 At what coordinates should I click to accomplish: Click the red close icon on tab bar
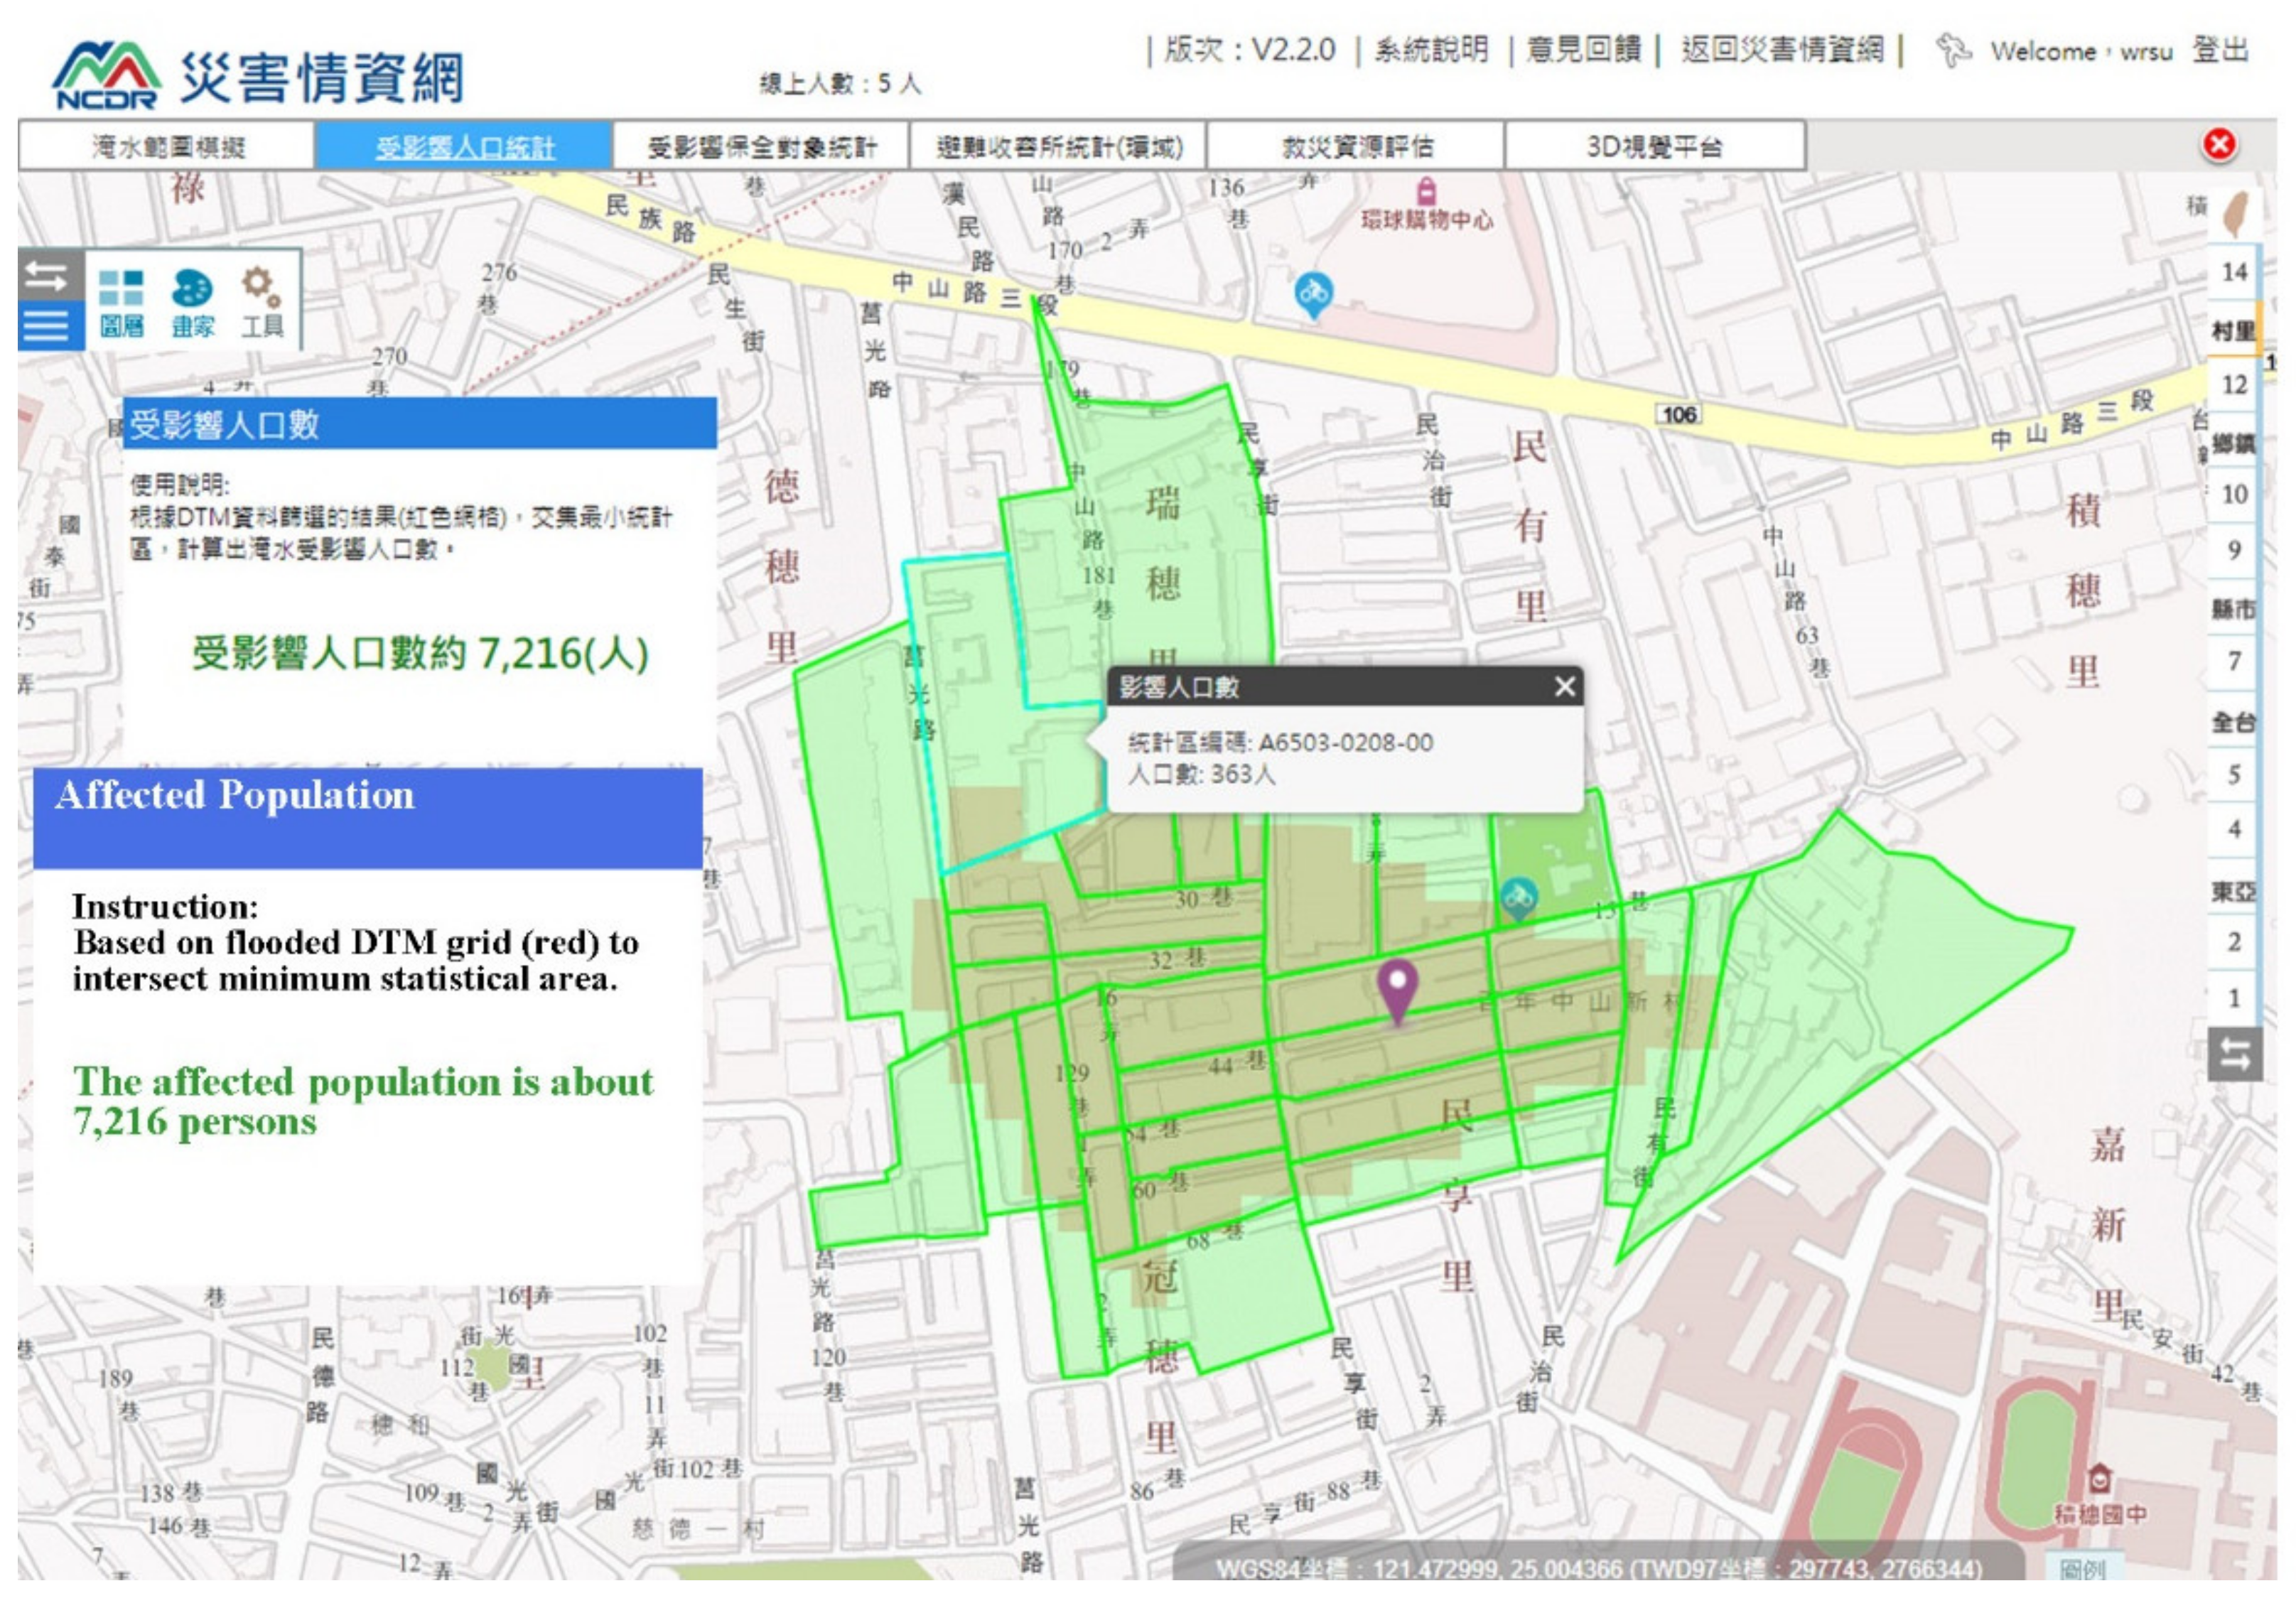pos(2219,145)
